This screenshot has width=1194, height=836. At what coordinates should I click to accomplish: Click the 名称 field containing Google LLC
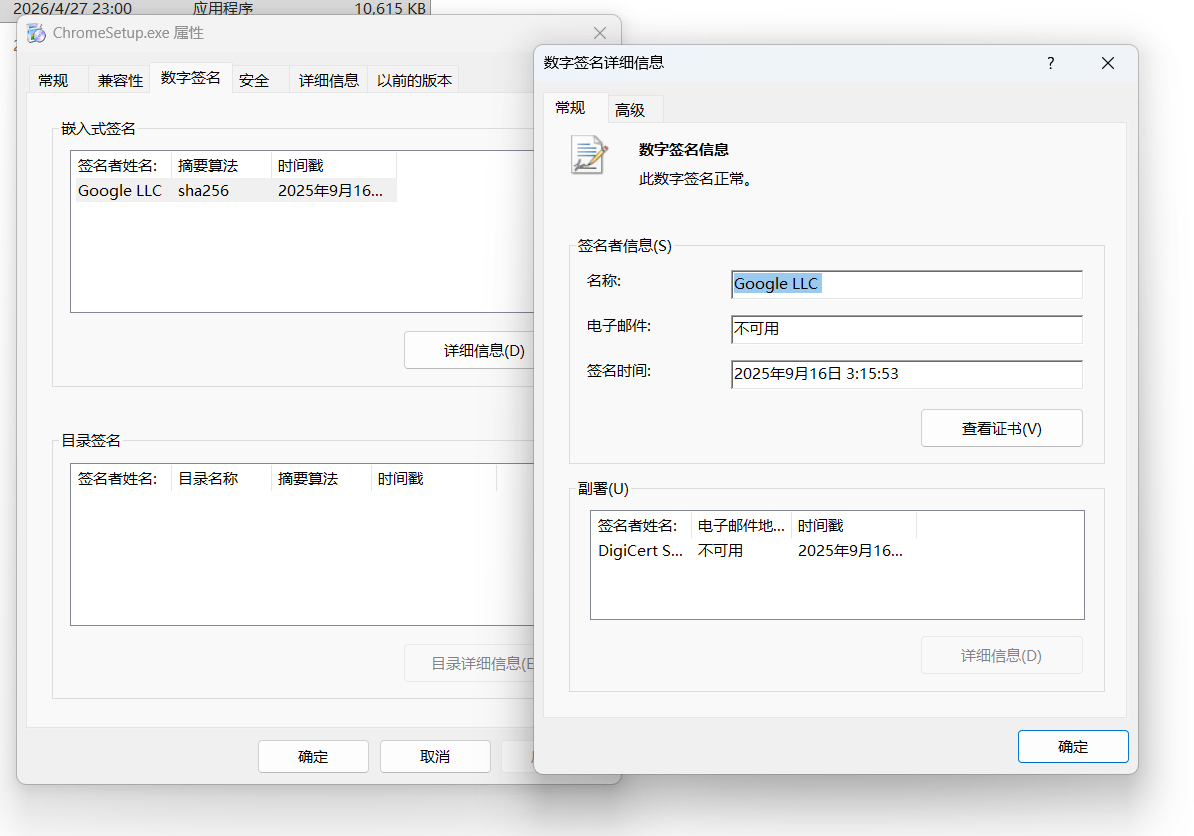(x=906, y=284)
